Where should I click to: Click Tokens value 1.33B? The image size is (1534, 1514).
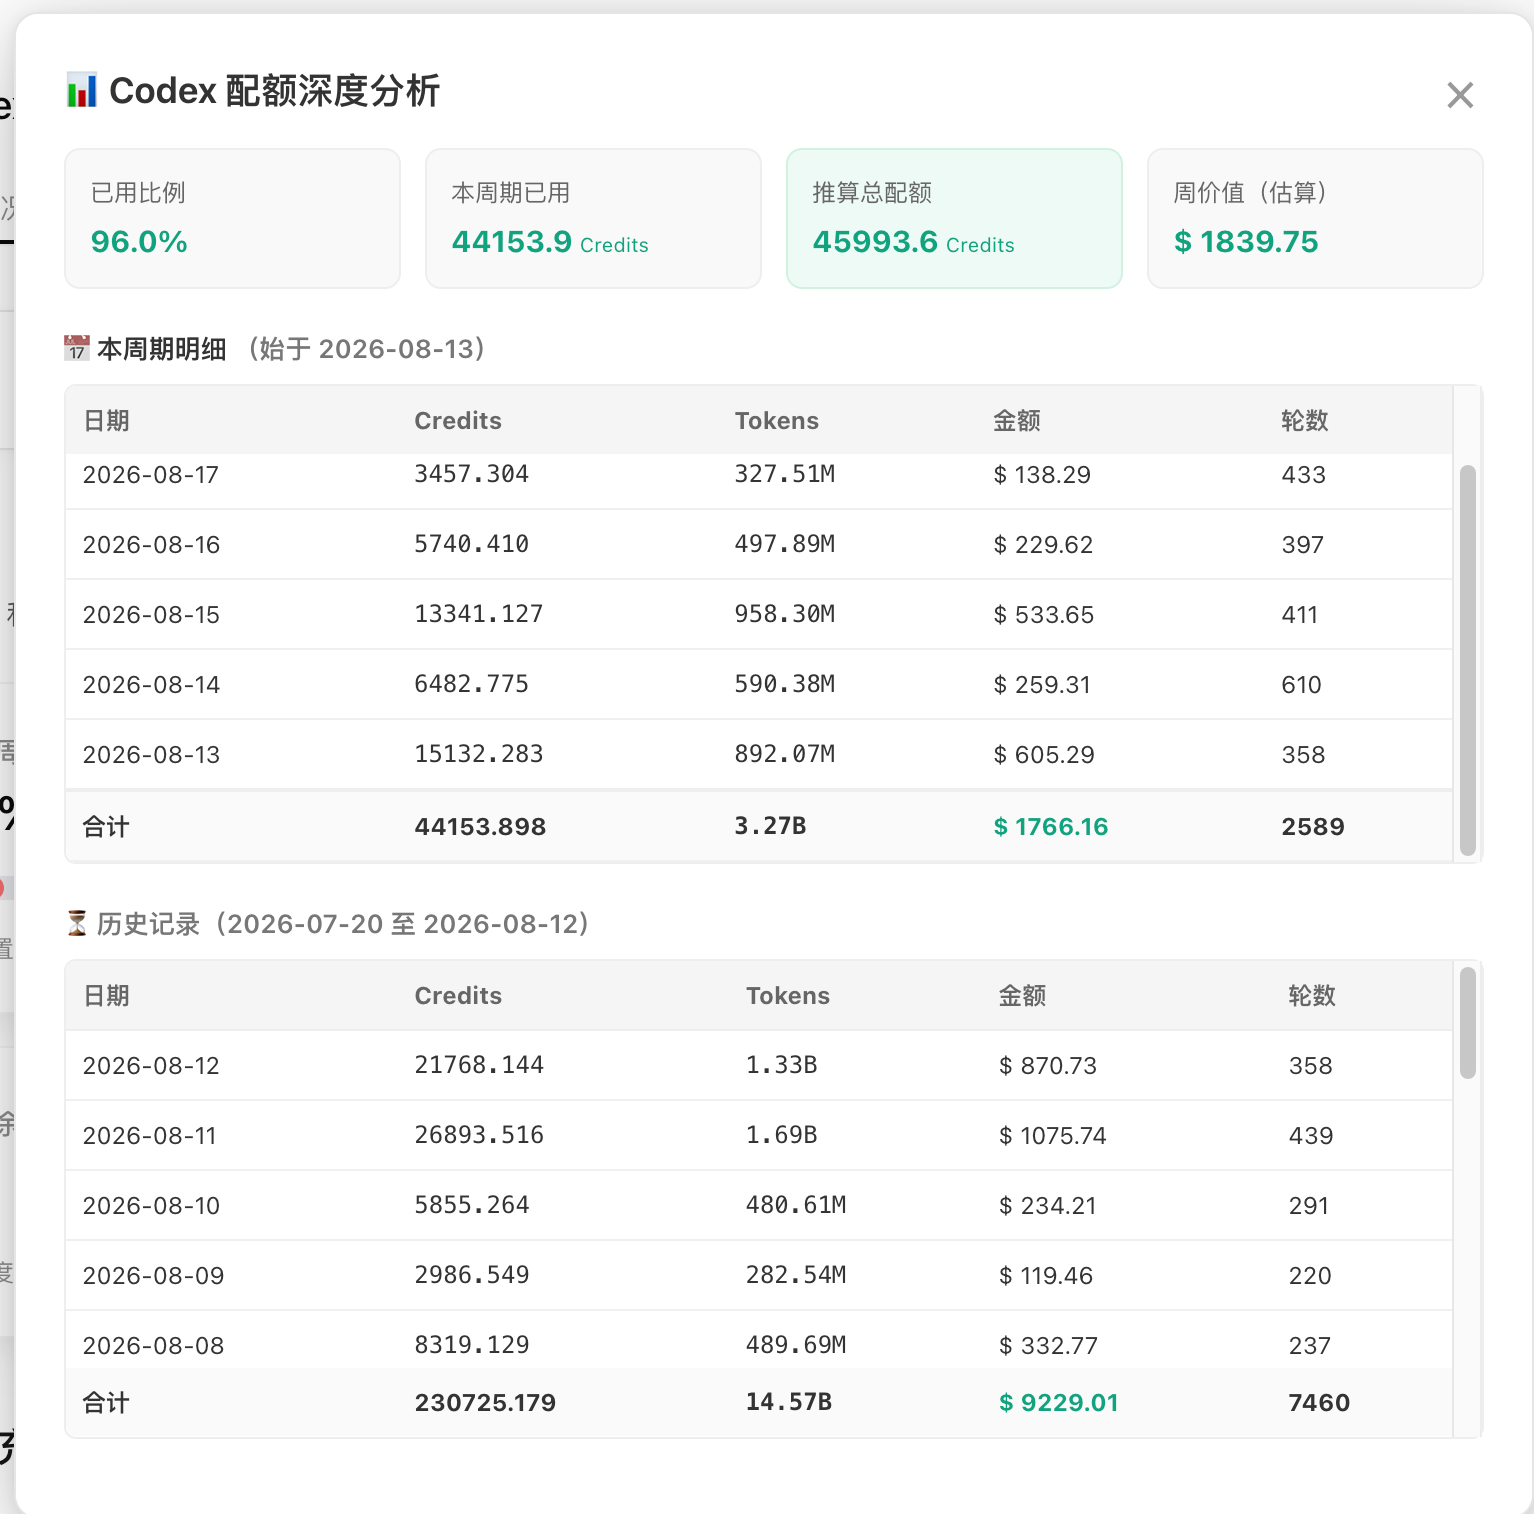(782, 1065)
